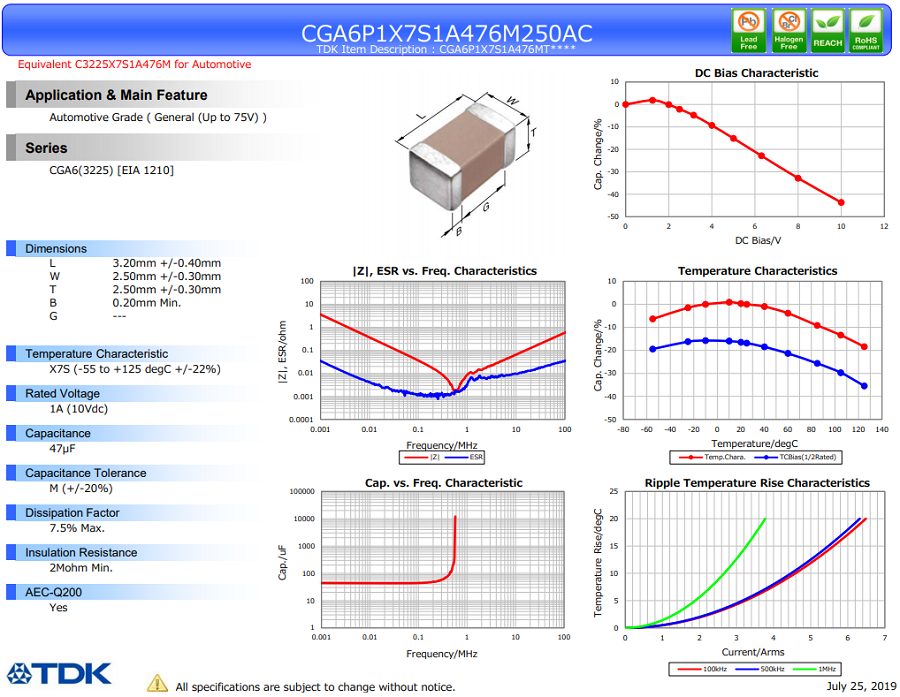Click the RoHS Compliant badge
This screenshot has width=900, height=697.
[x=866, y=30]
